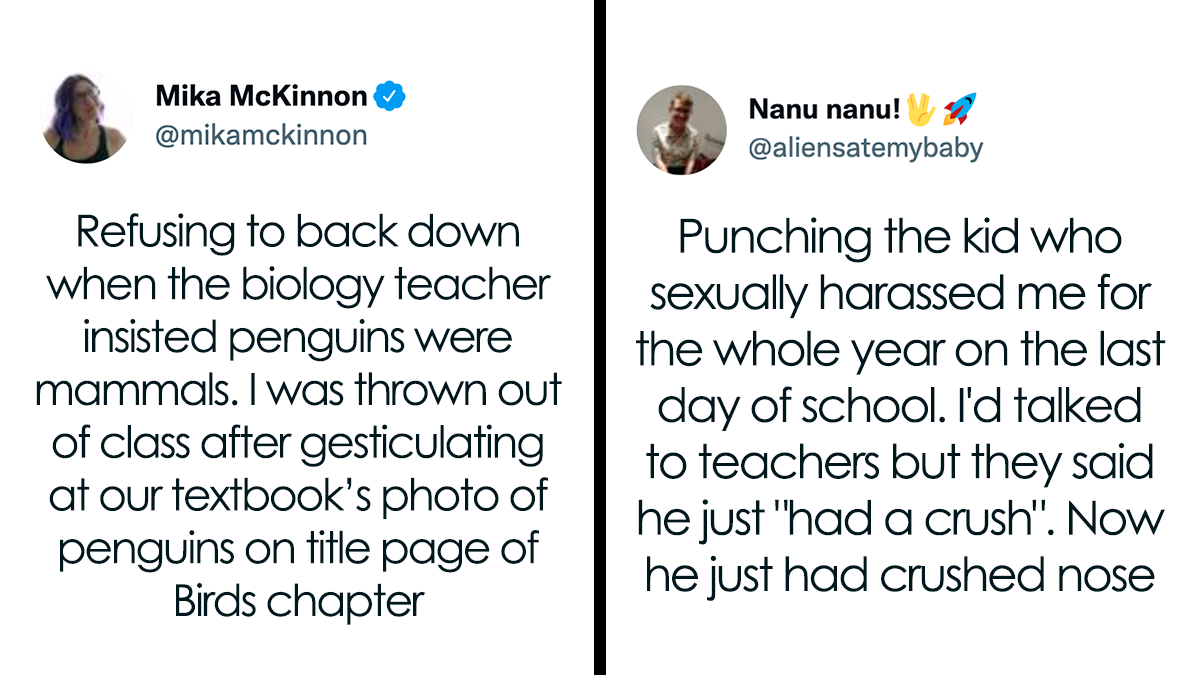Viewport: 1200px width, 675px height.
Task: Click the Mika McKinnon display name
Action: click(x=261, y=96)
